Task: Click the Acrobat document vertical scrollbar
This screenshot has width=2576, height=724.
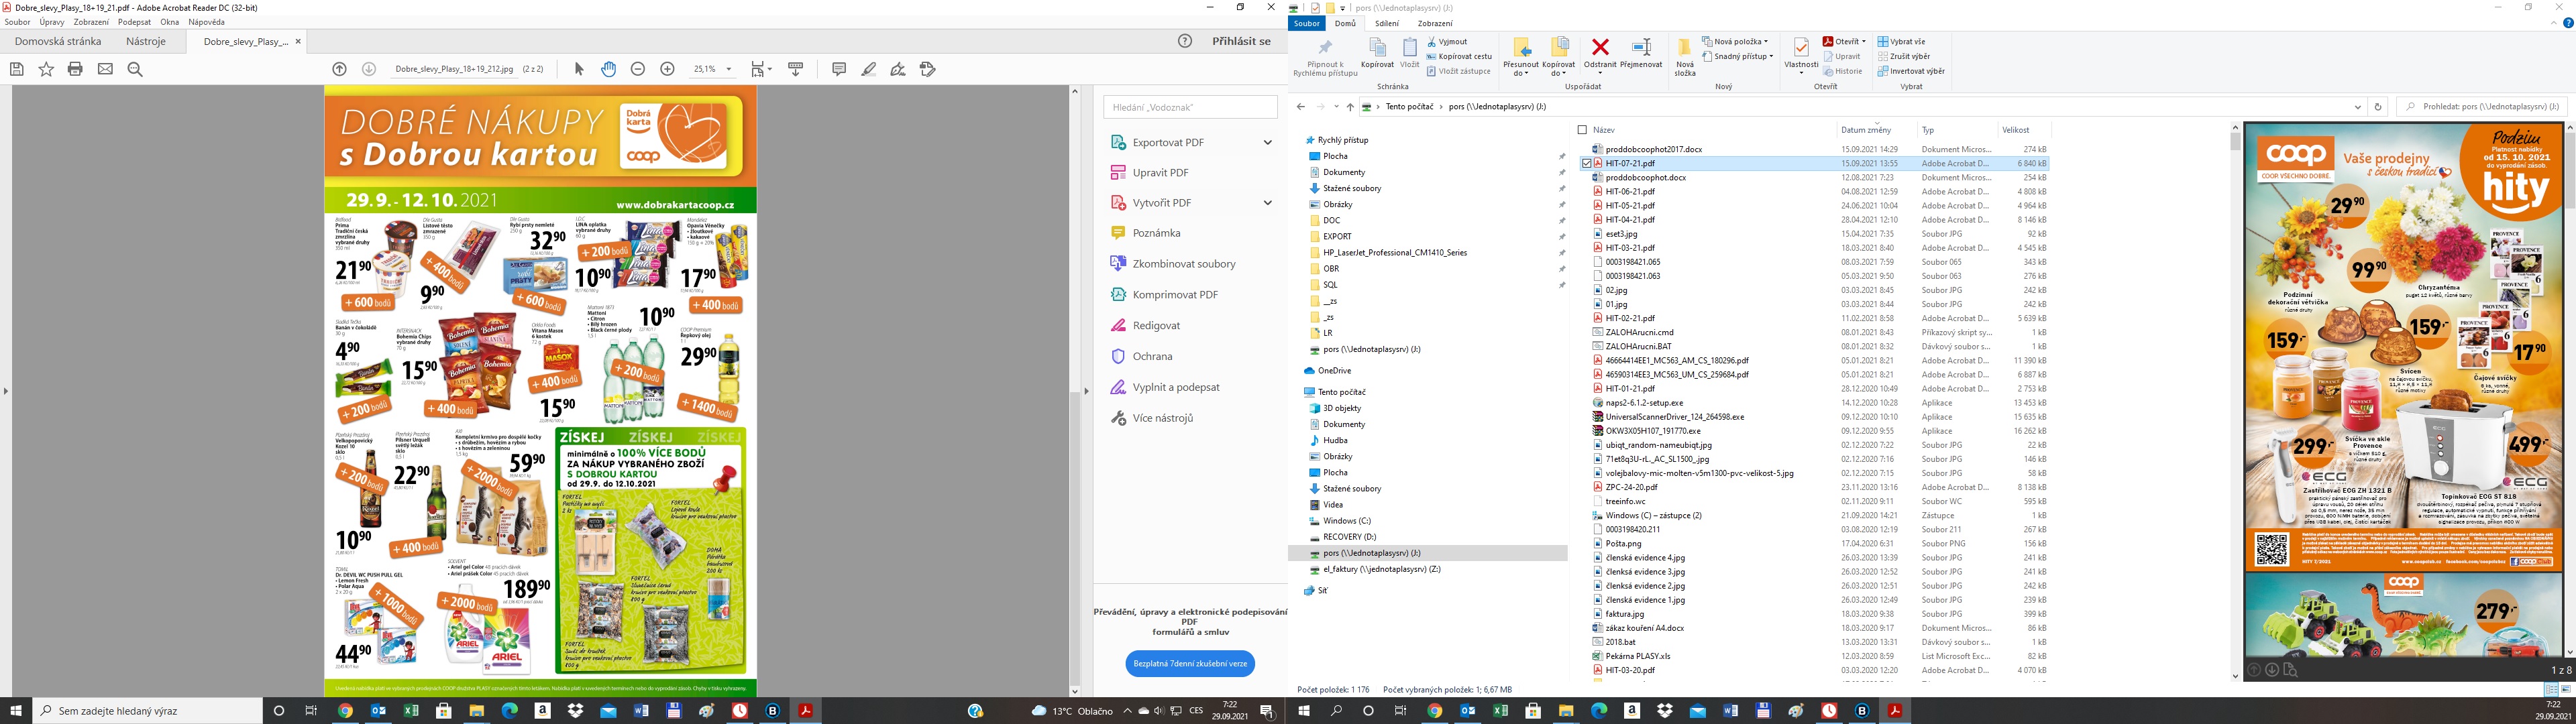Action: tap(1075, 390)
